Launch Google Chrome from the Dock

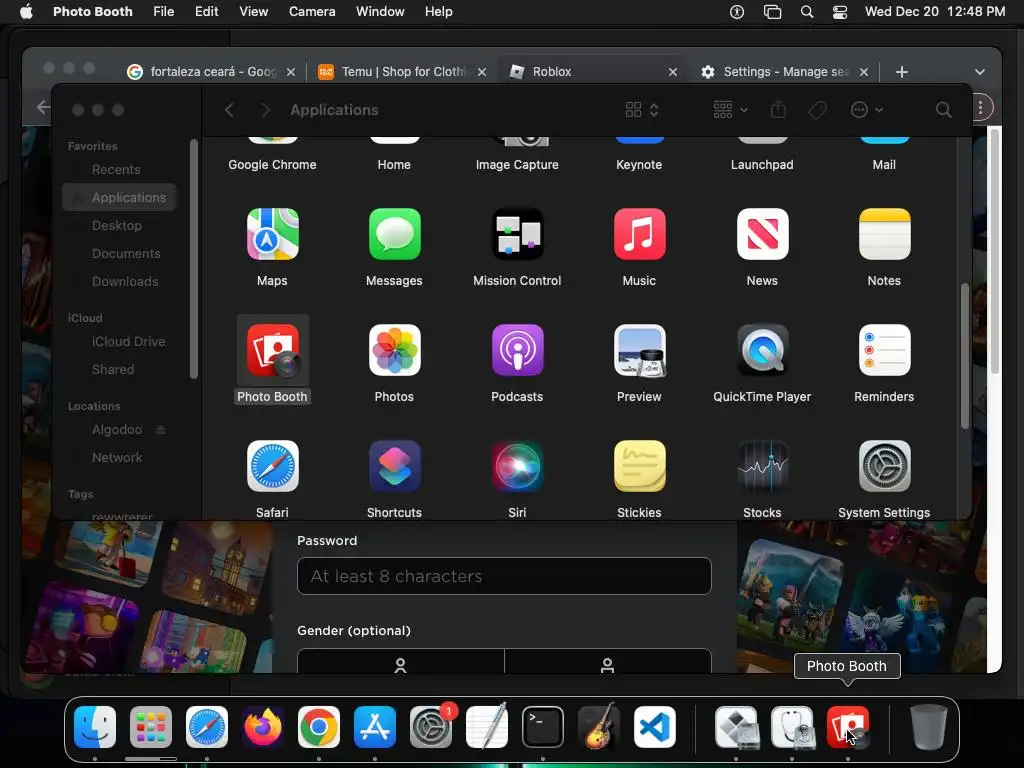319,726
